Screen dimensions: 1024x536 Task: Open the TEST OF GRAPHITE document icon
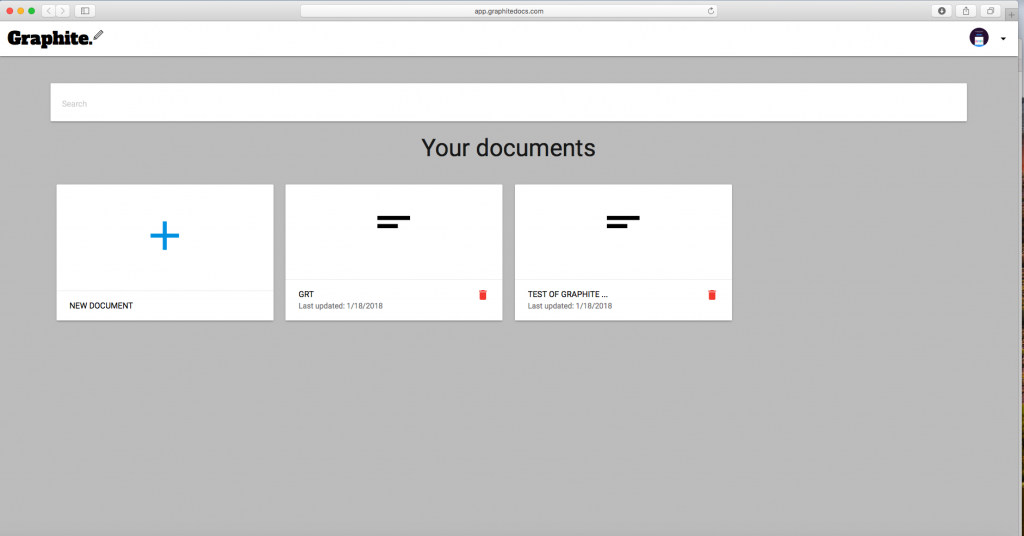coord(623,222)
